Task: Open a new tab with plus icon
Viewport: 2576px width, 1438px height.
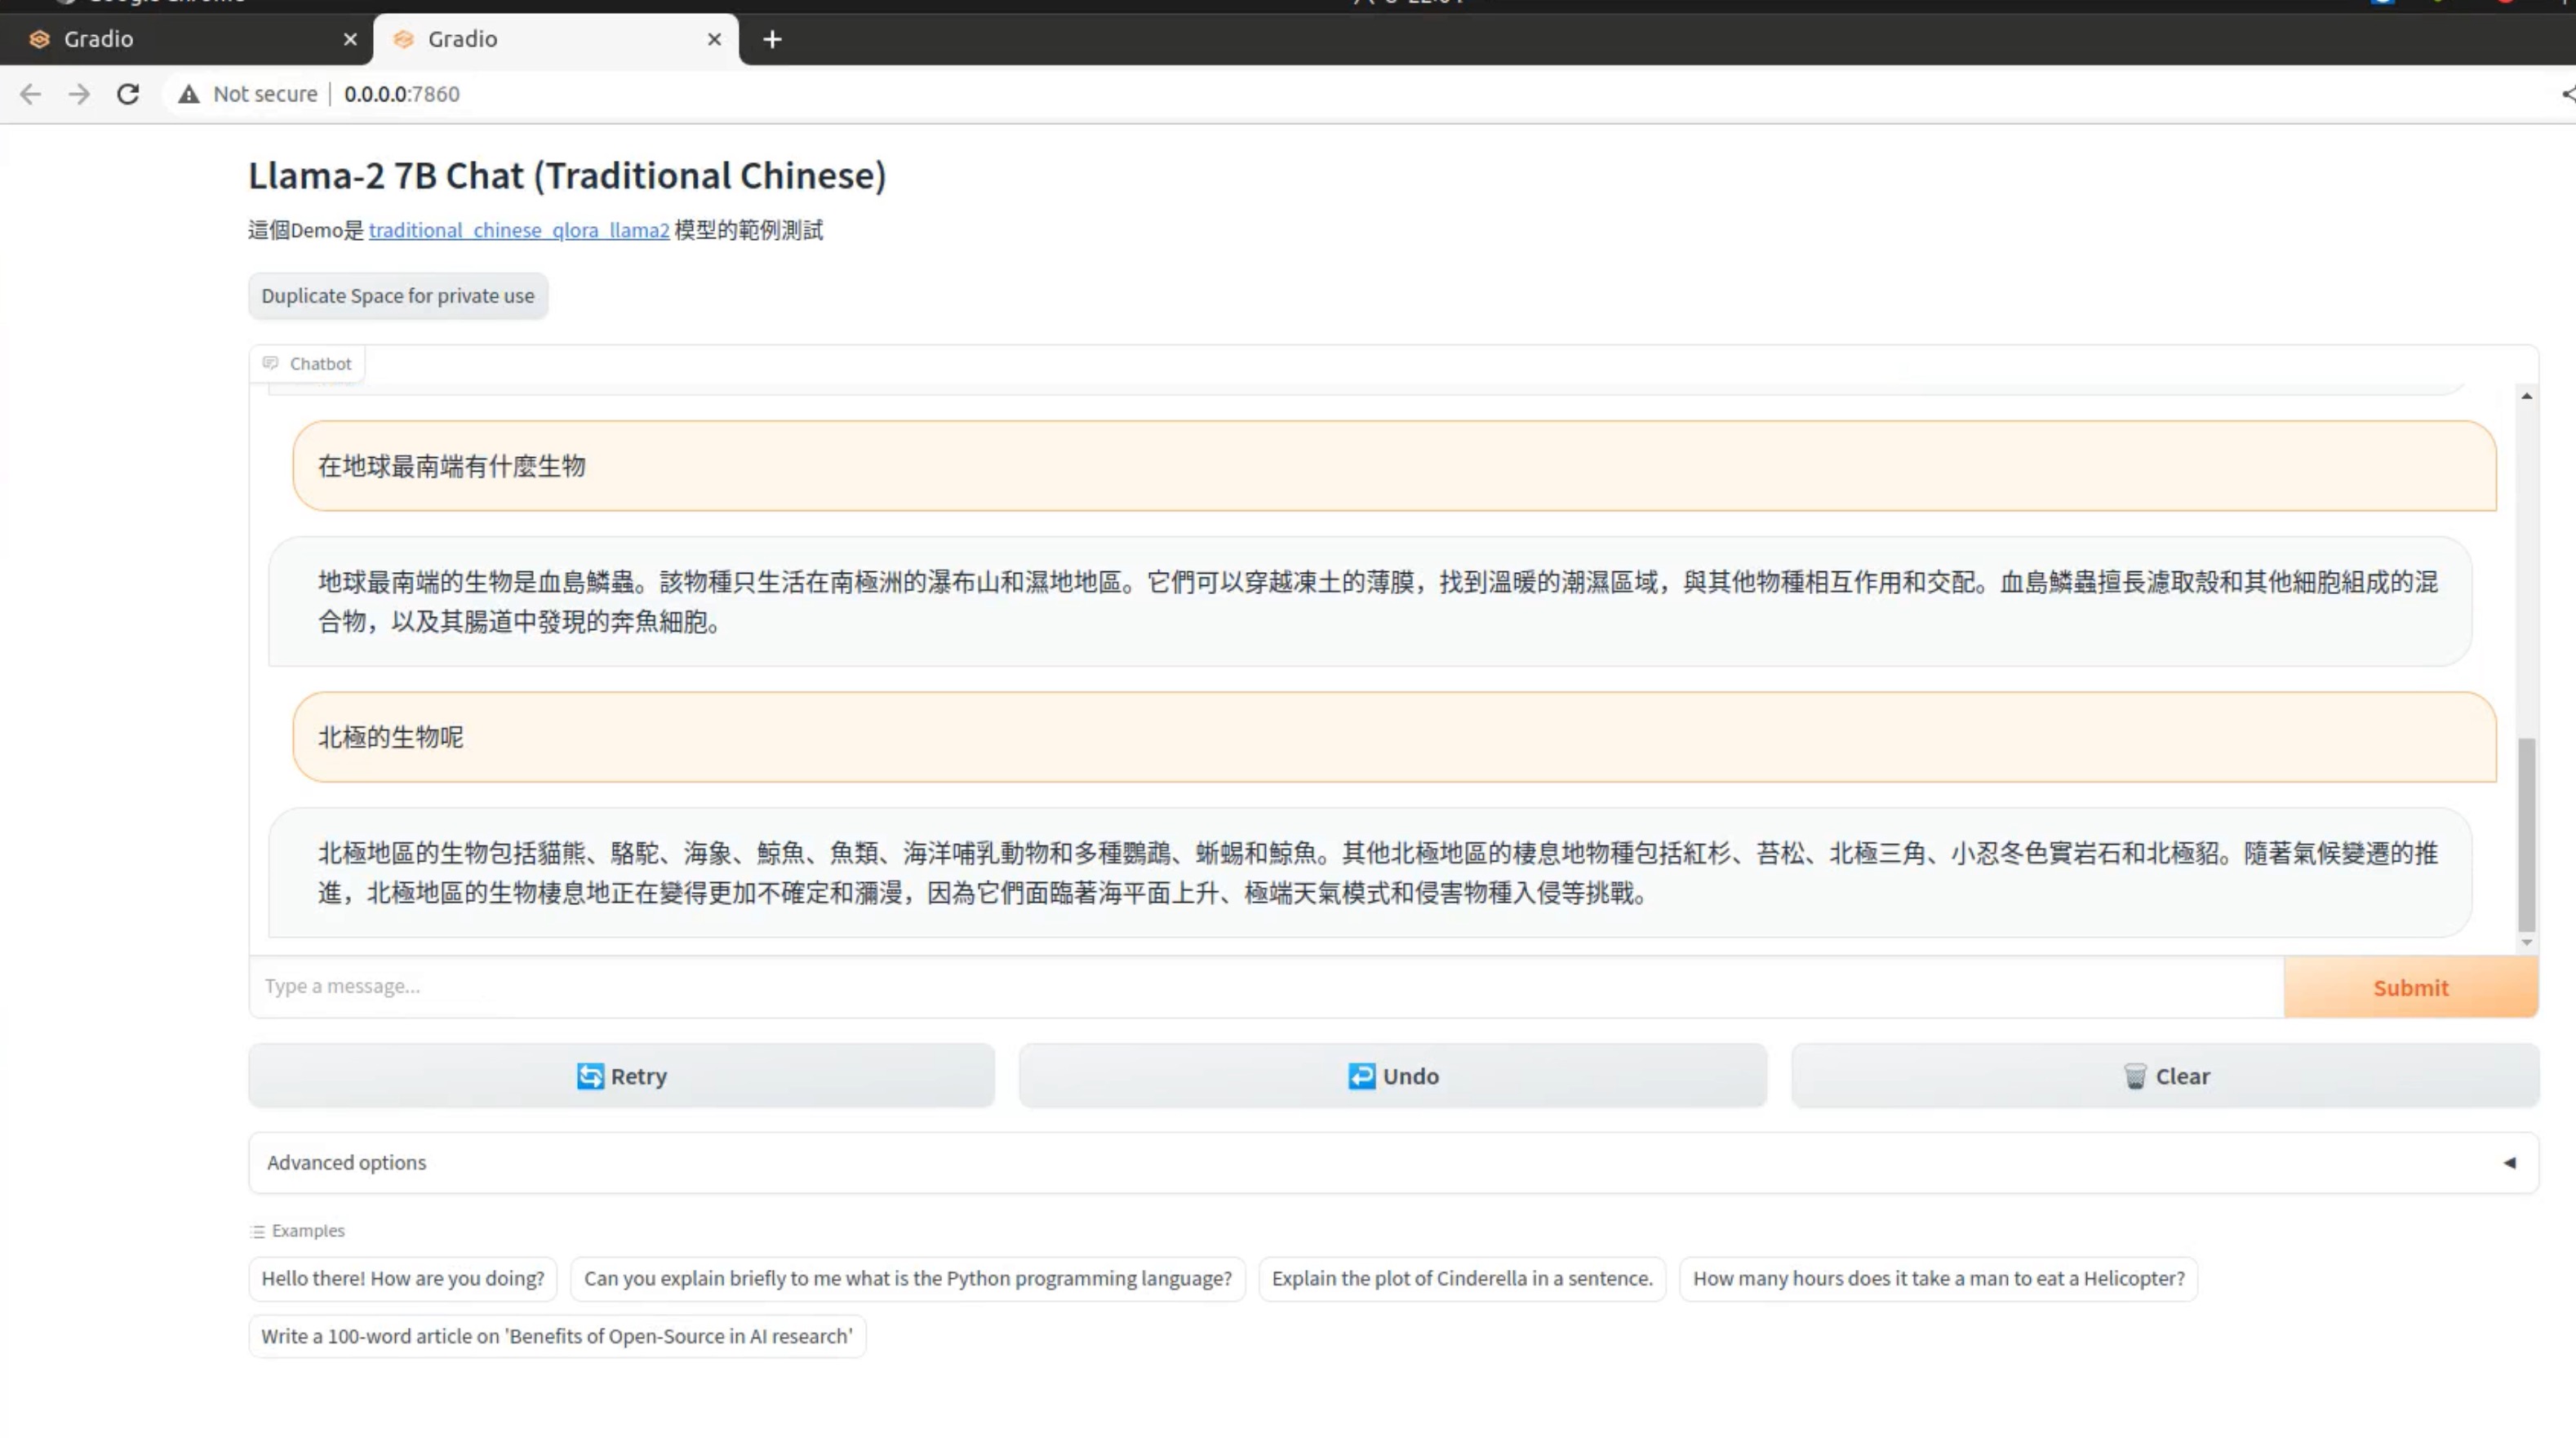Action: (772, 39)
